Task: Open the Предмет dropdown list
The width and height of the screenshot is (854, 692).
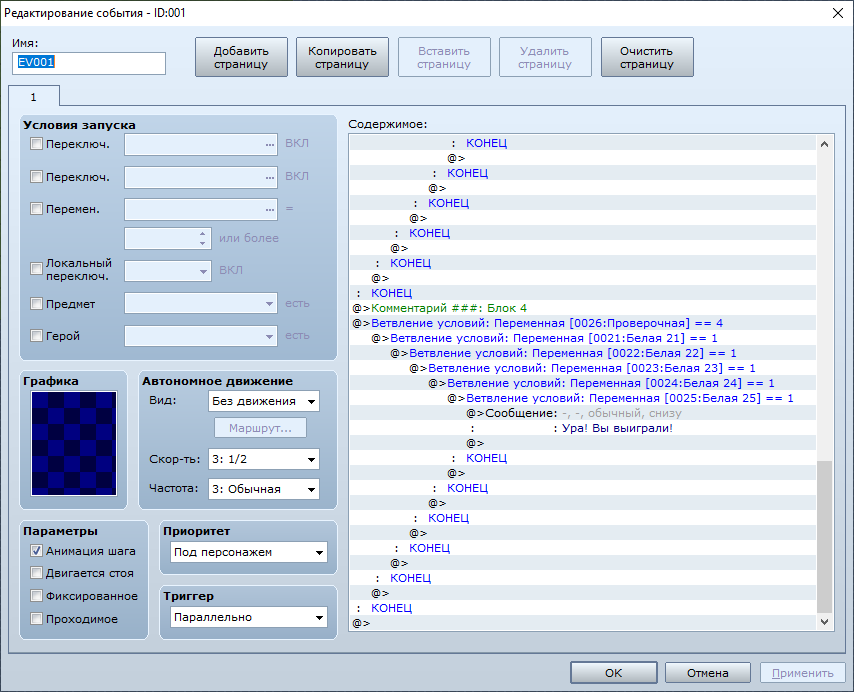Action: (x=201, y=303)
